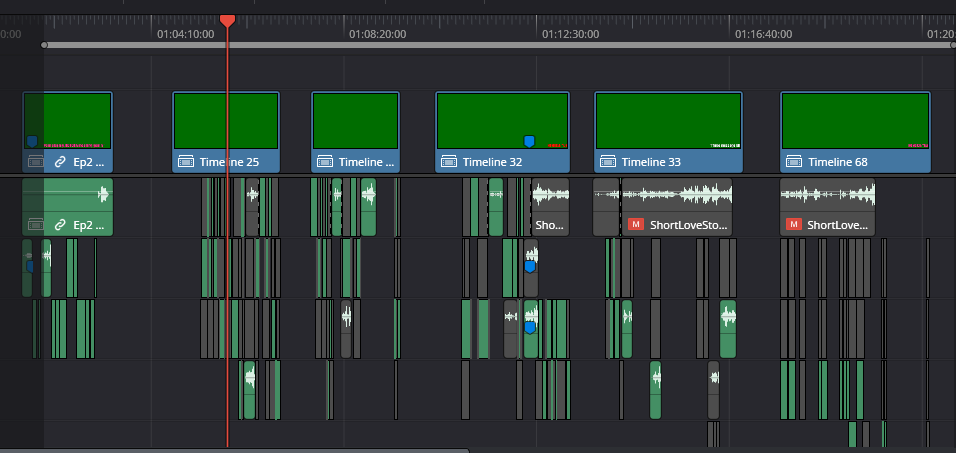This screenshot has height=453, width=956.
Task: Click the compound clip icon on Timeline 32
Action: pyautogui.click(x=449, y=162)
